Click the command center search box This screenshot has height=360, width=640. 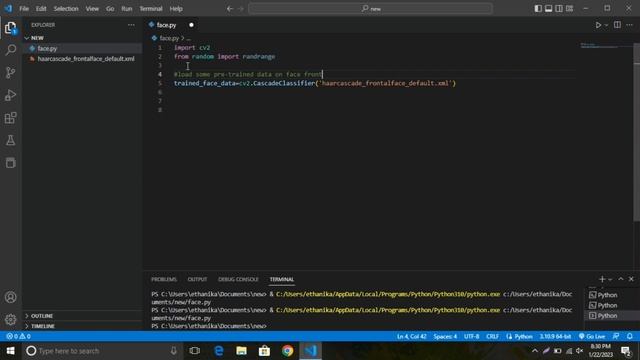pyautogui.click(x=370, y=9)
